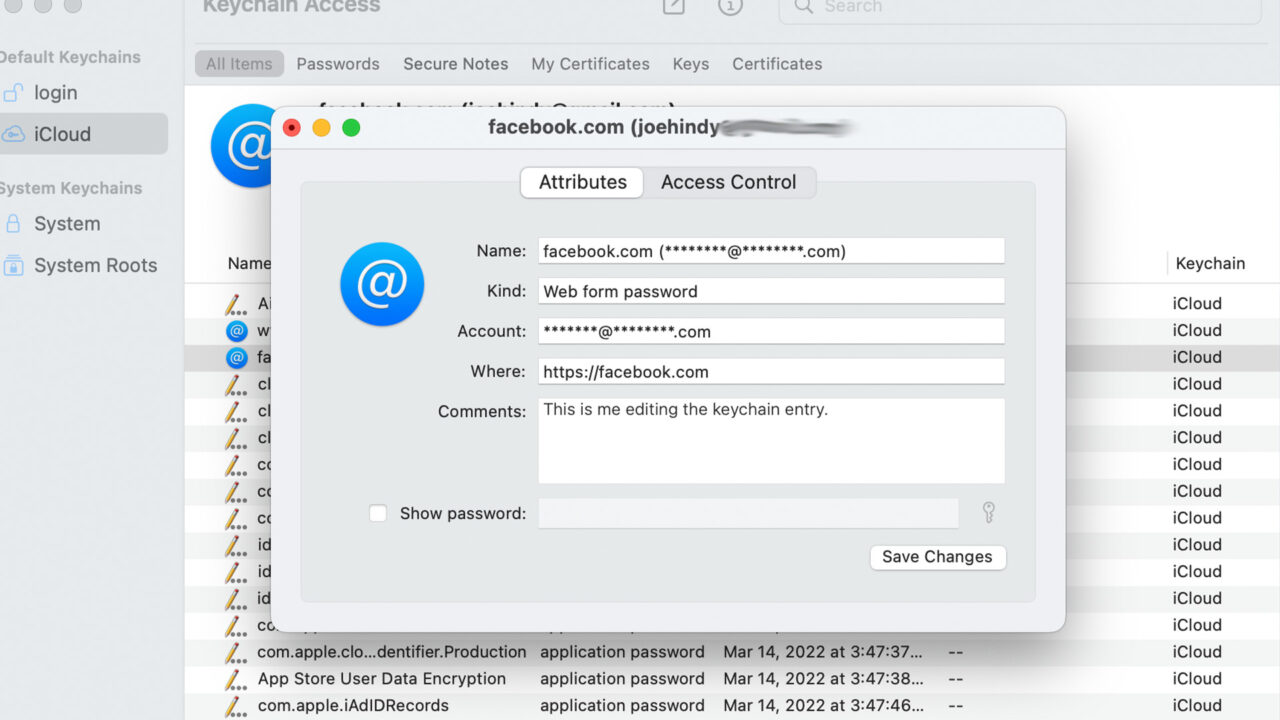Viewport: 1280px width, 720px height.
Task: Select the App Store User Data Encryption row
Action: tap(381, 679)
